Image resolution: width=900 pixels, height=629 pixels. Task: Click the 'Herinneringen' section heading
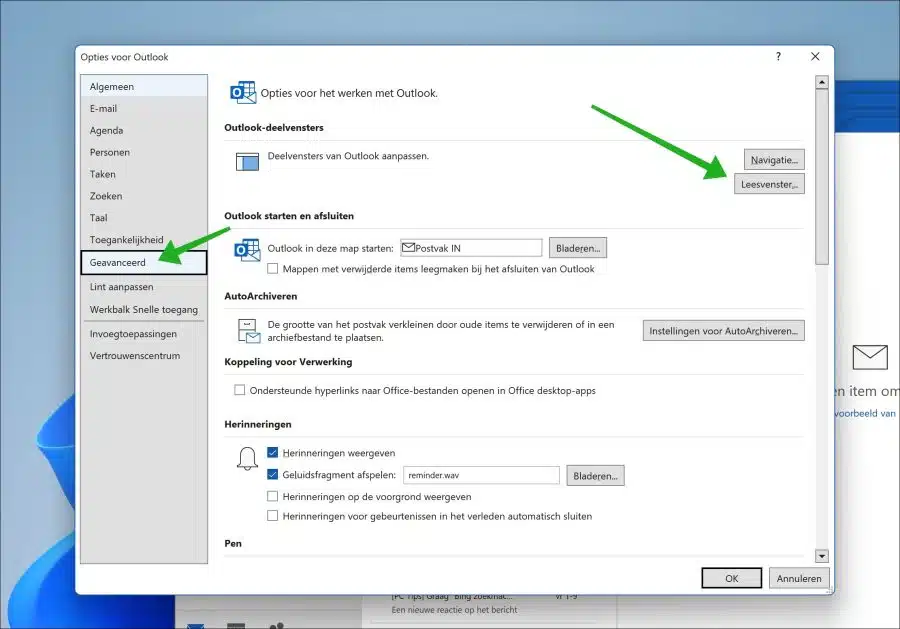point(258,424)
